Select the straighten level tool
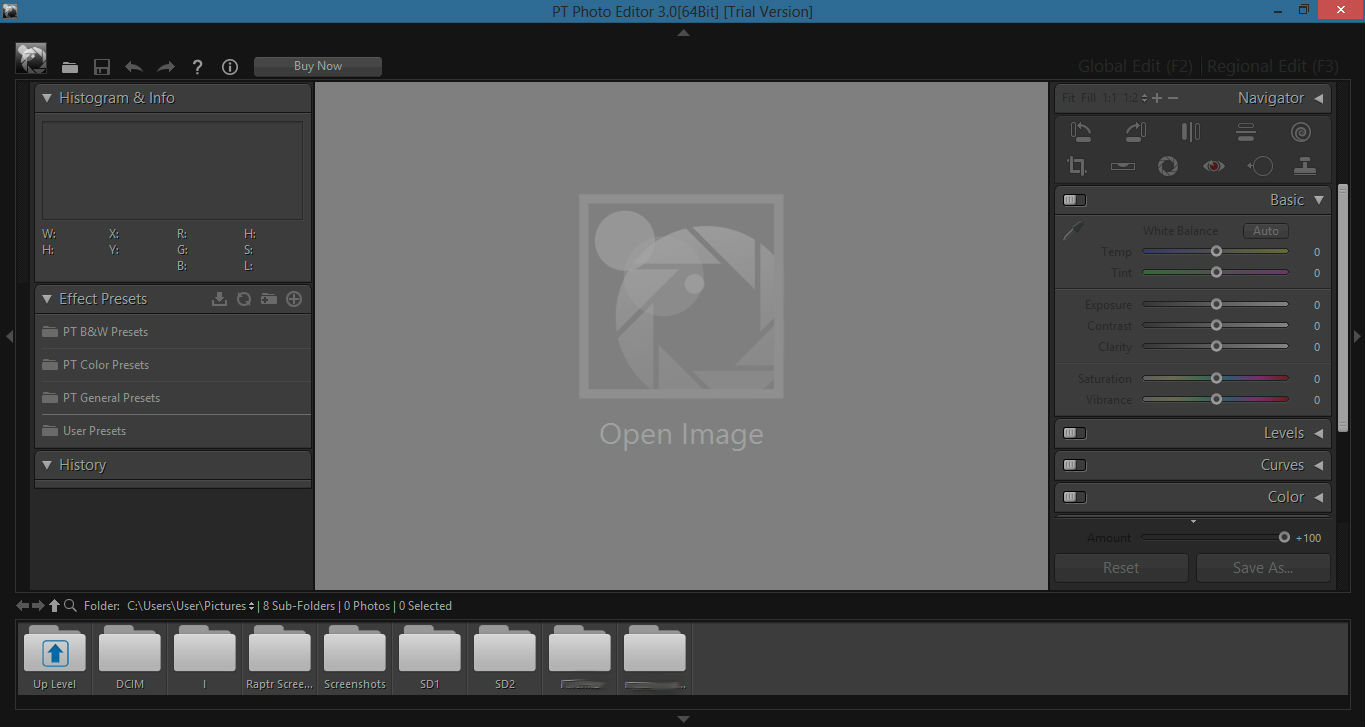The width and height of the screenshot is (1365, 727). [1122, 166]
